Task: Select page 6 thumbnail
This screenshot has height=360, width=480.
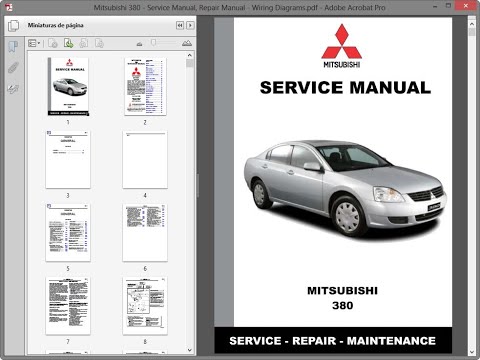Action: (145, 232)
